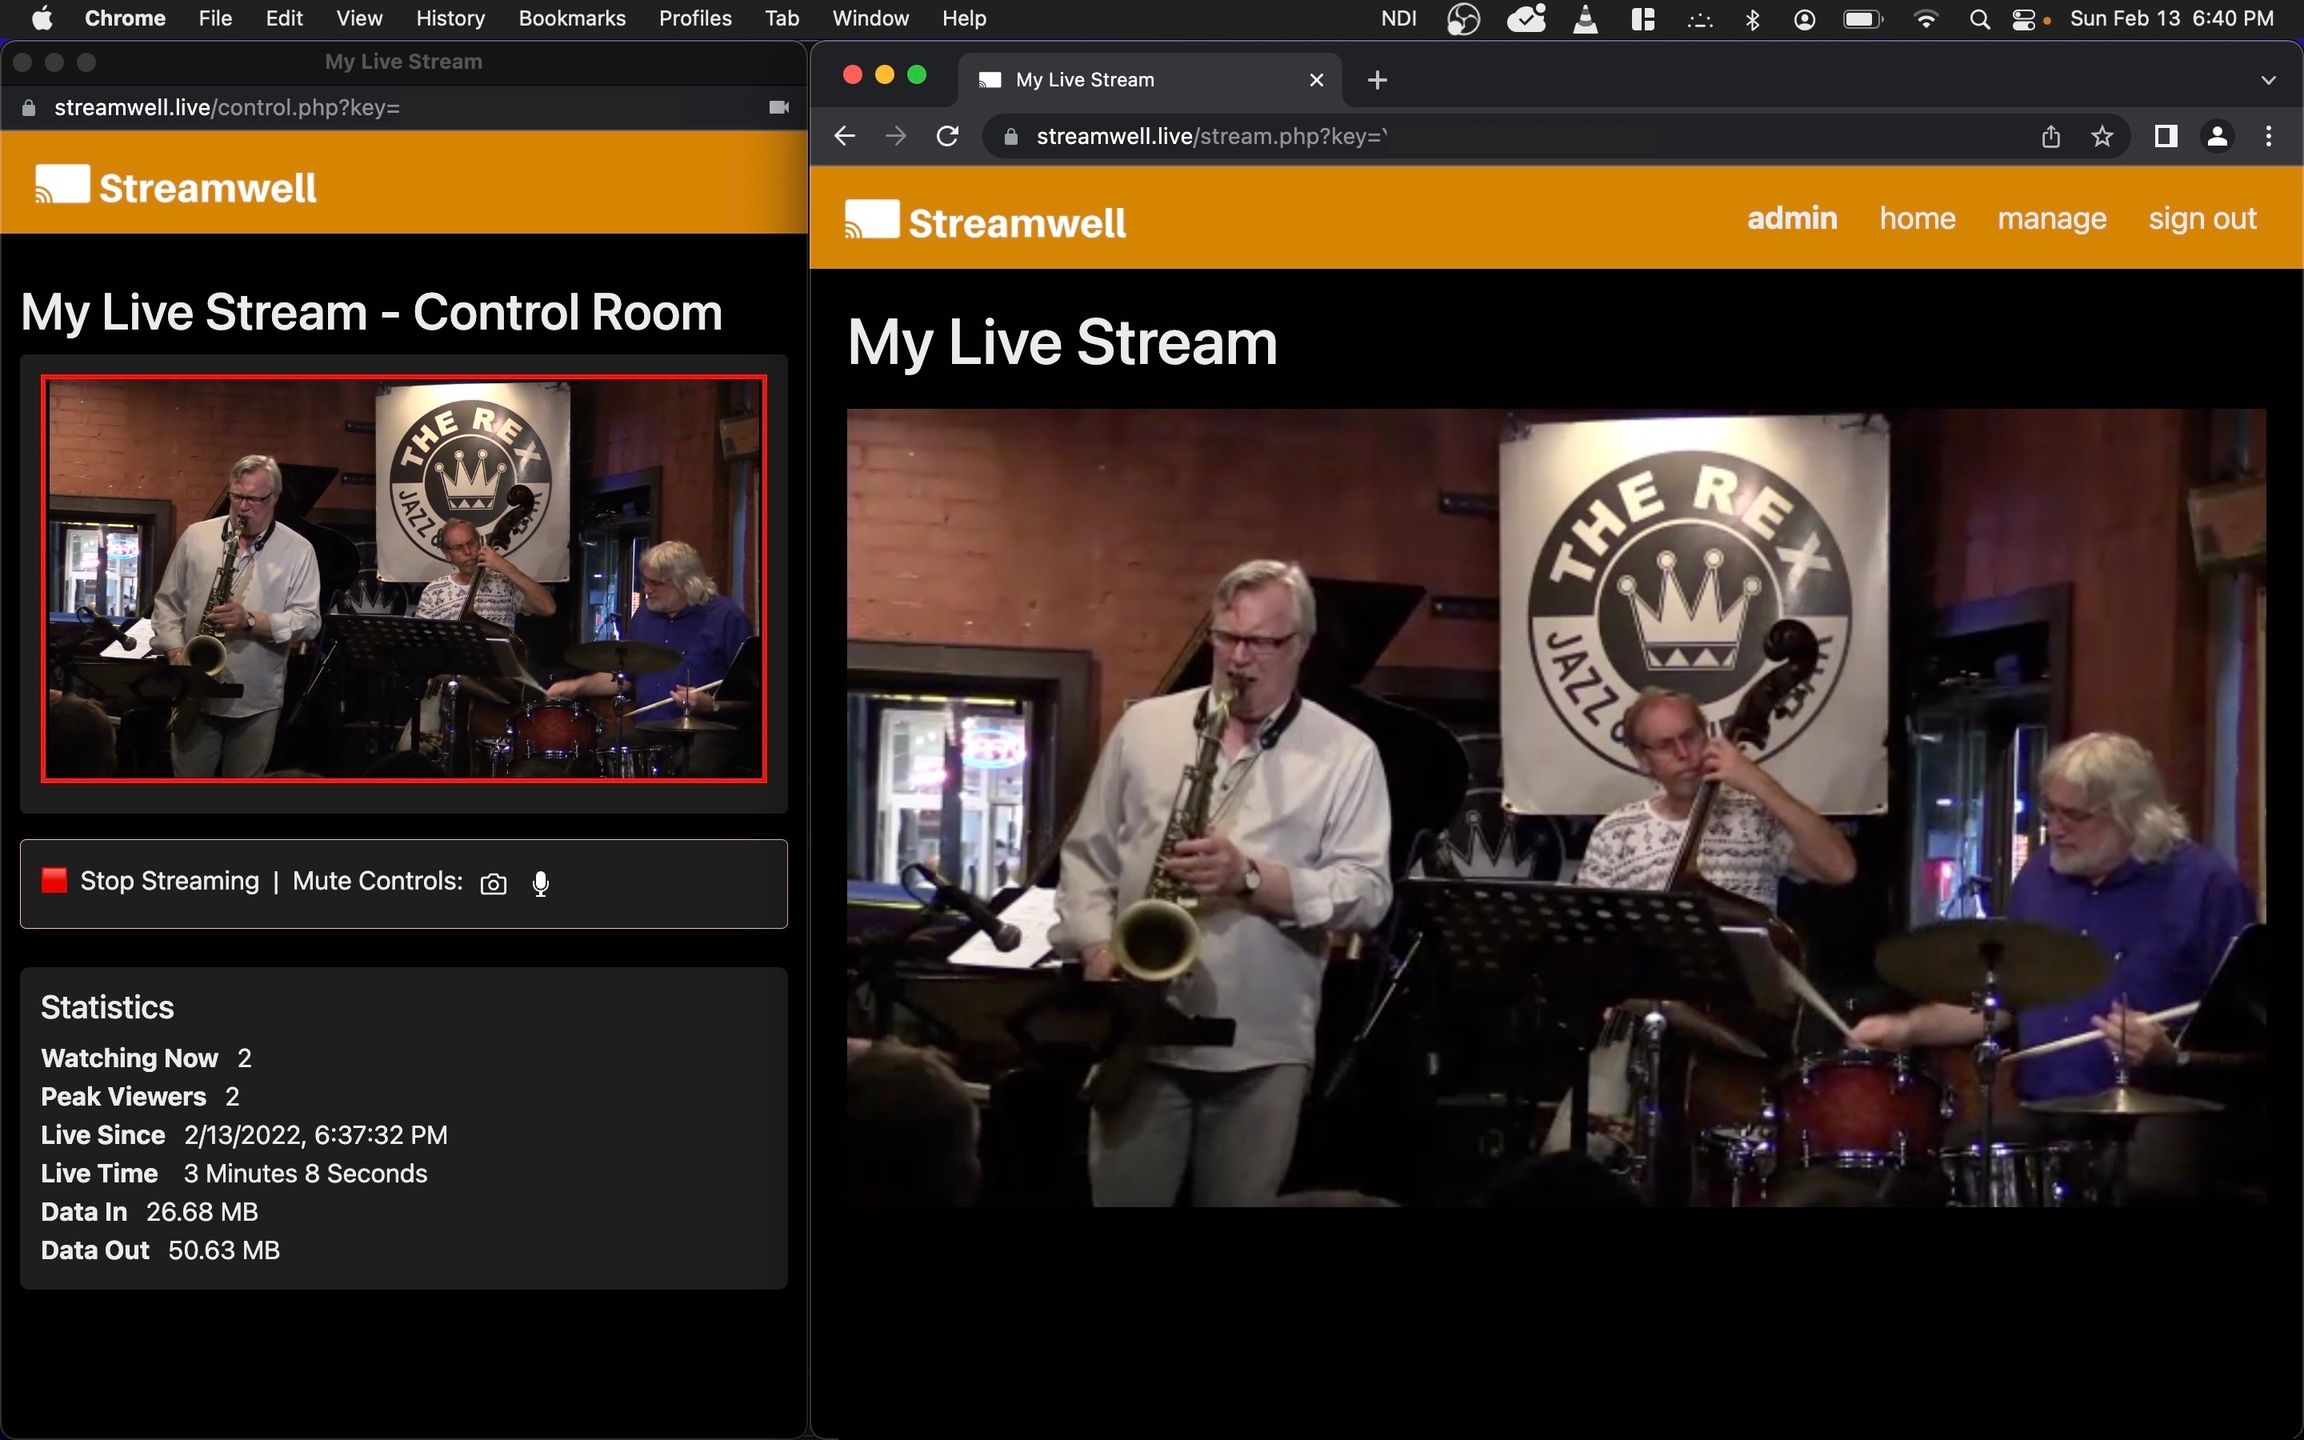The image size is (2304, 1440).
Task: Bookmark page with the star icon
Action: (x=2102, y=136)
